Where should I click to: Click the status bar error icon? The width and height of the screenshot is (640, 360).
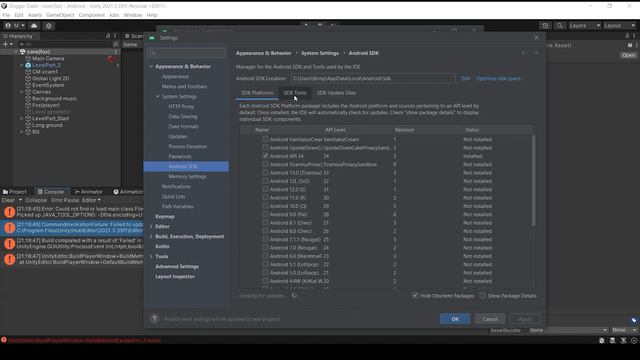4,340
